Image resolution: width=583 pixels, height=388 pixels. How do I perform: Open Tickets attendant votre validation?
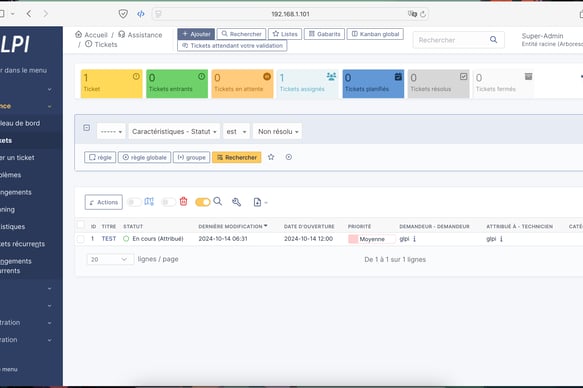232,45
